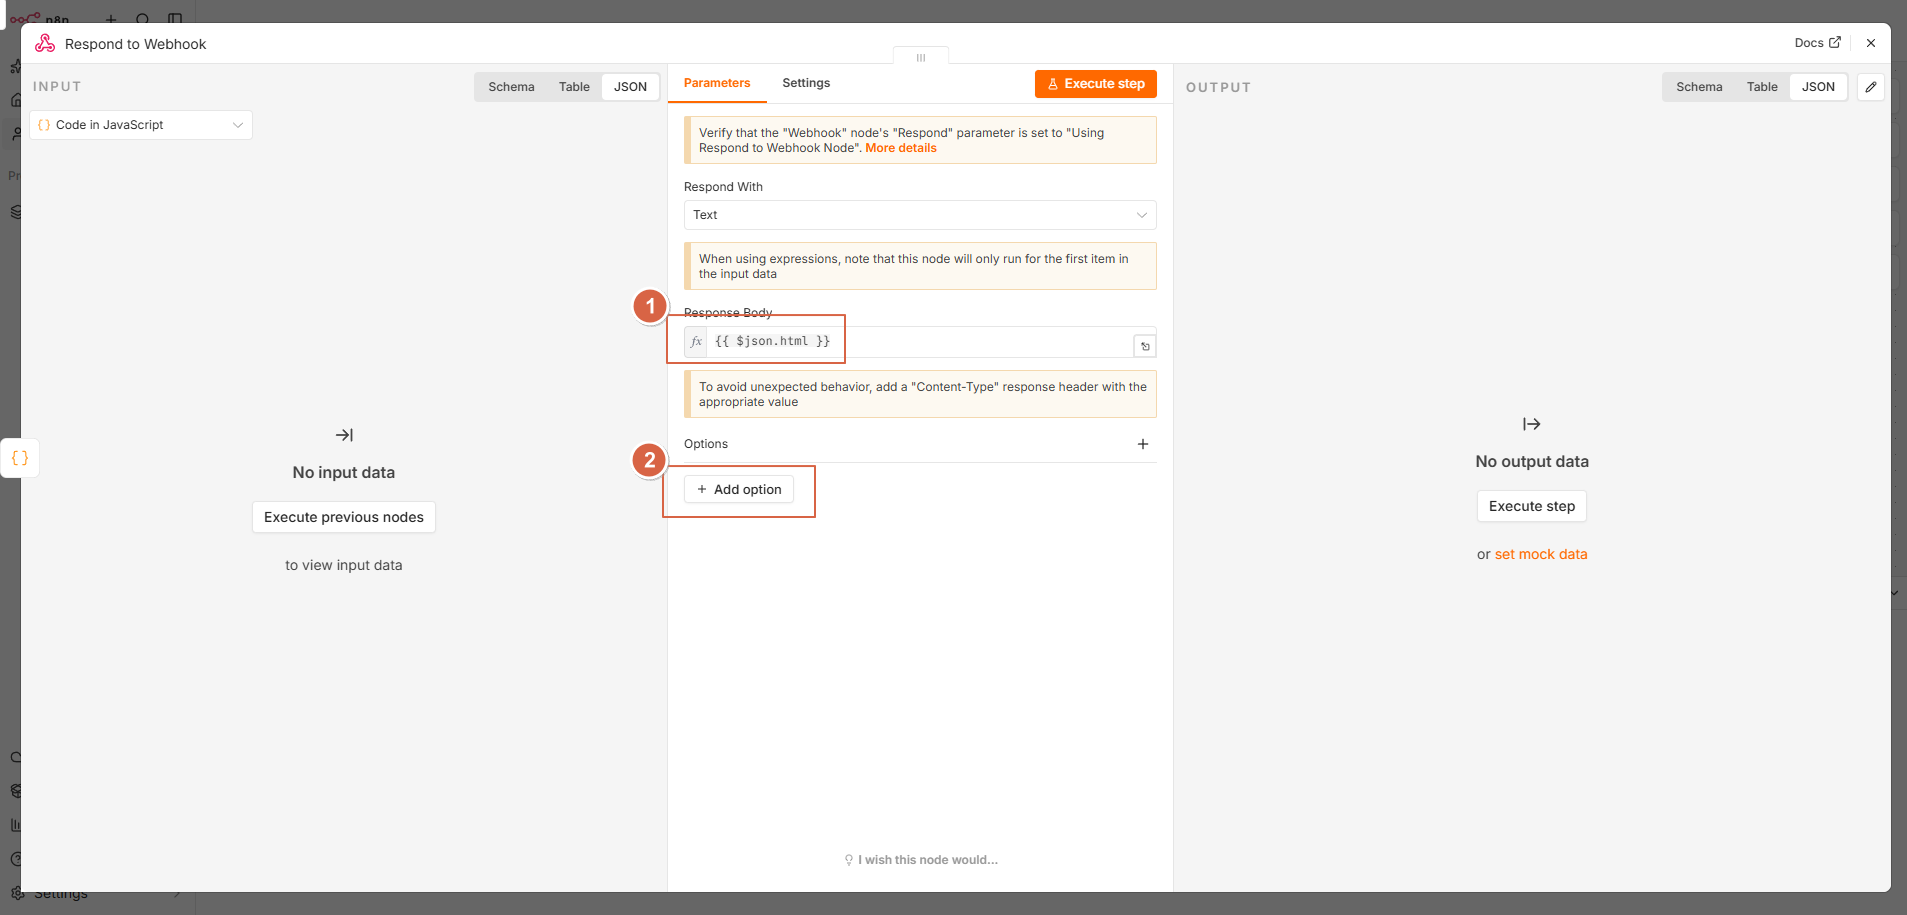Open the More details link
Image resolution: width=1907 pixels, height=915 pixels.
coord(901,148)
